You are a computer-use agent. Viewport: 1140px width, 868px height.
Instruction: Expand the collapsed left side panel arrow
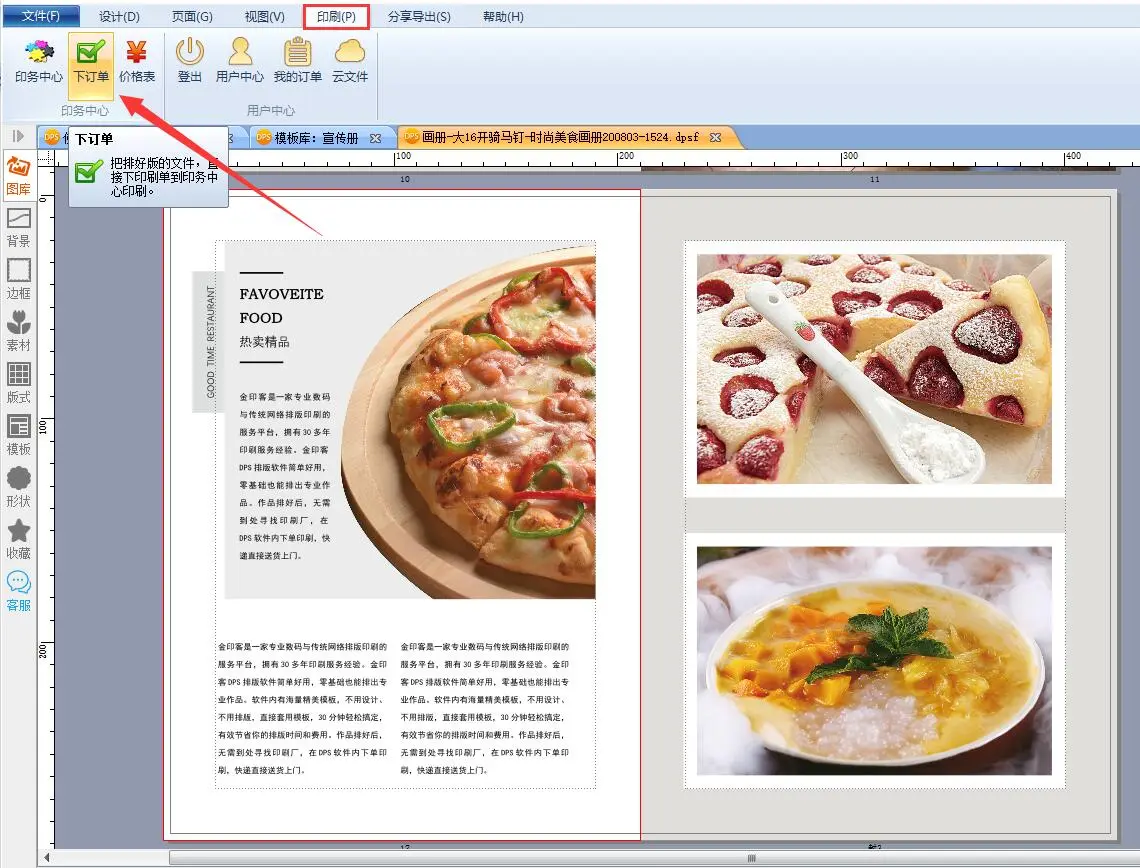[18, 136]
